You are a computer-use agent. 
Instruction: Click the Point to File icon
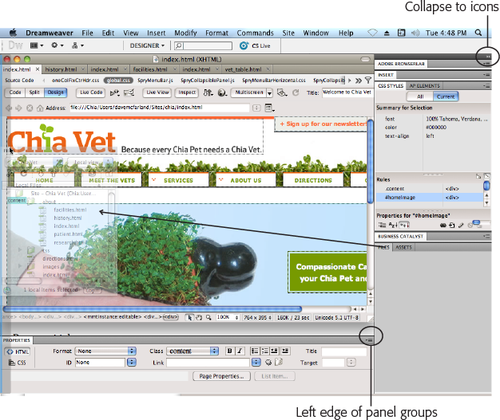268,362
